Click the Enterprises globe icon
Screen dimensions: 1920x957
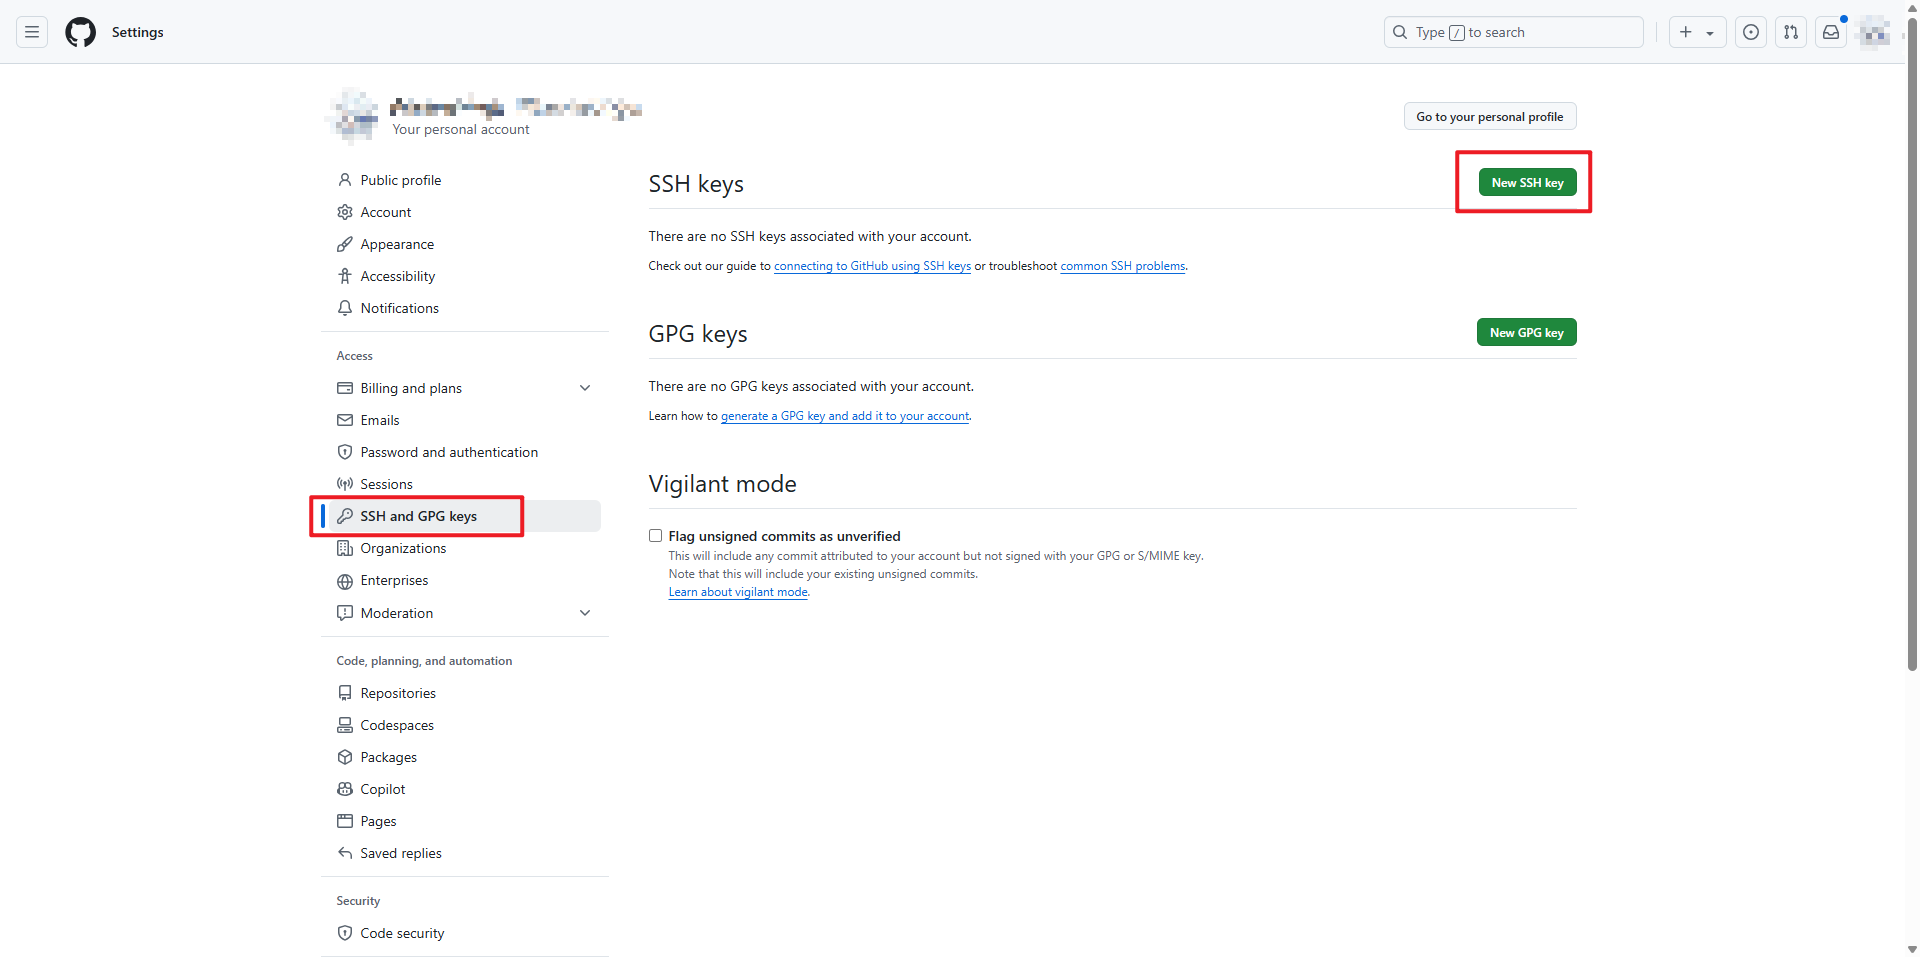point(345,581)
